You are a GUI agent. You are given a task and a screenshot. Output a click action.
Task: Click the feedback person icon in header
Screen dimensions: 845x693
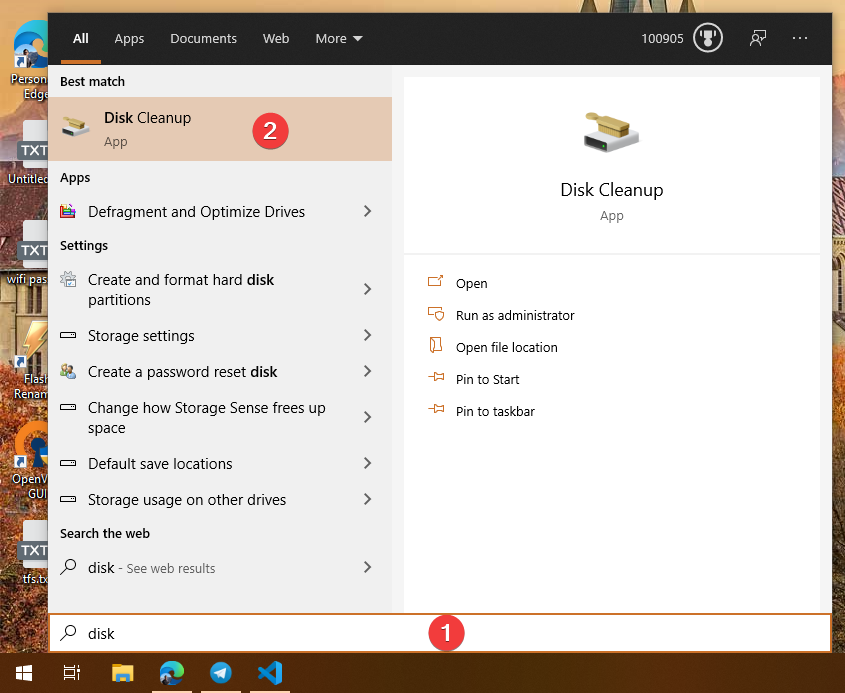758,38
